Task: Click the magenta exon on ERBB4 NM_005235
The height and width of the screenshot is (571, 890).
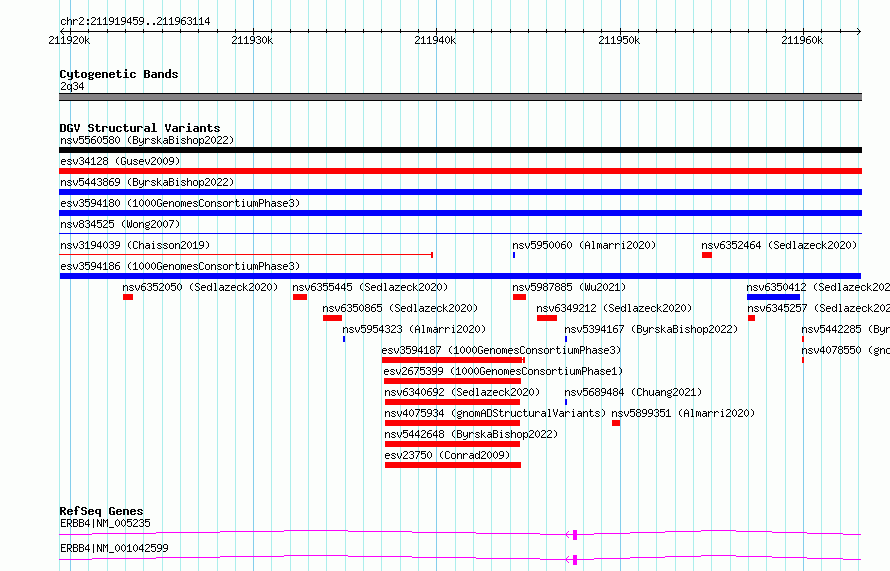Action: tap(575, 535)
